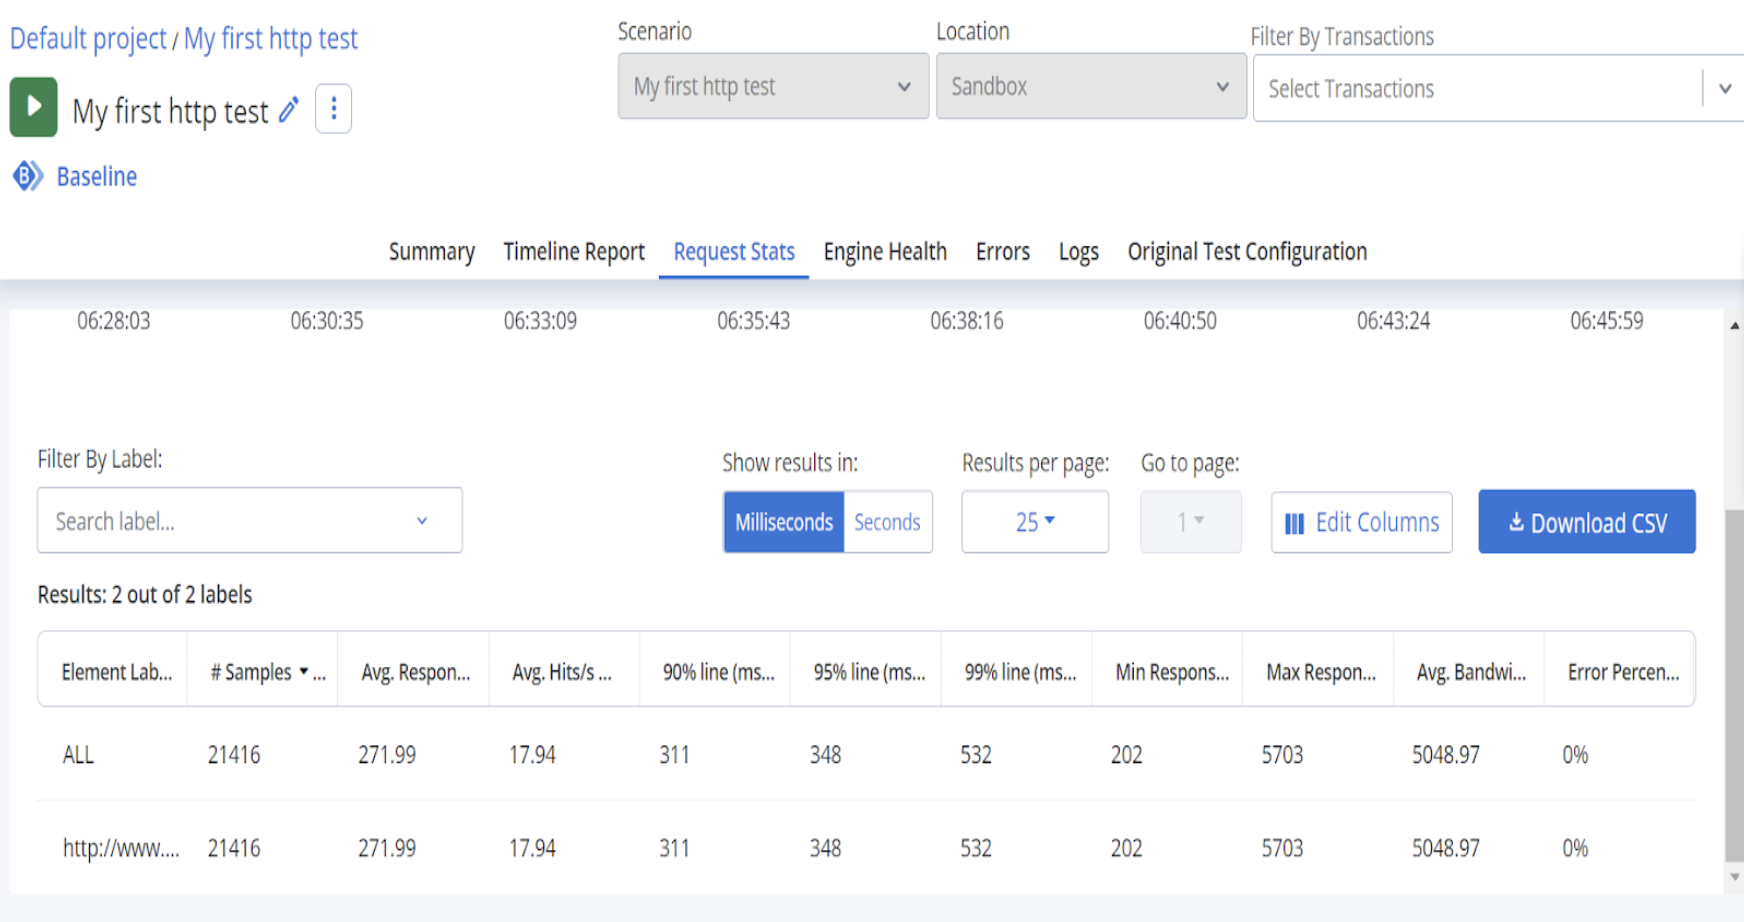The height and width of the screenshot is (922, 1744).
Task: Switch to the Summary tab
Action: [x=432, y=252]
